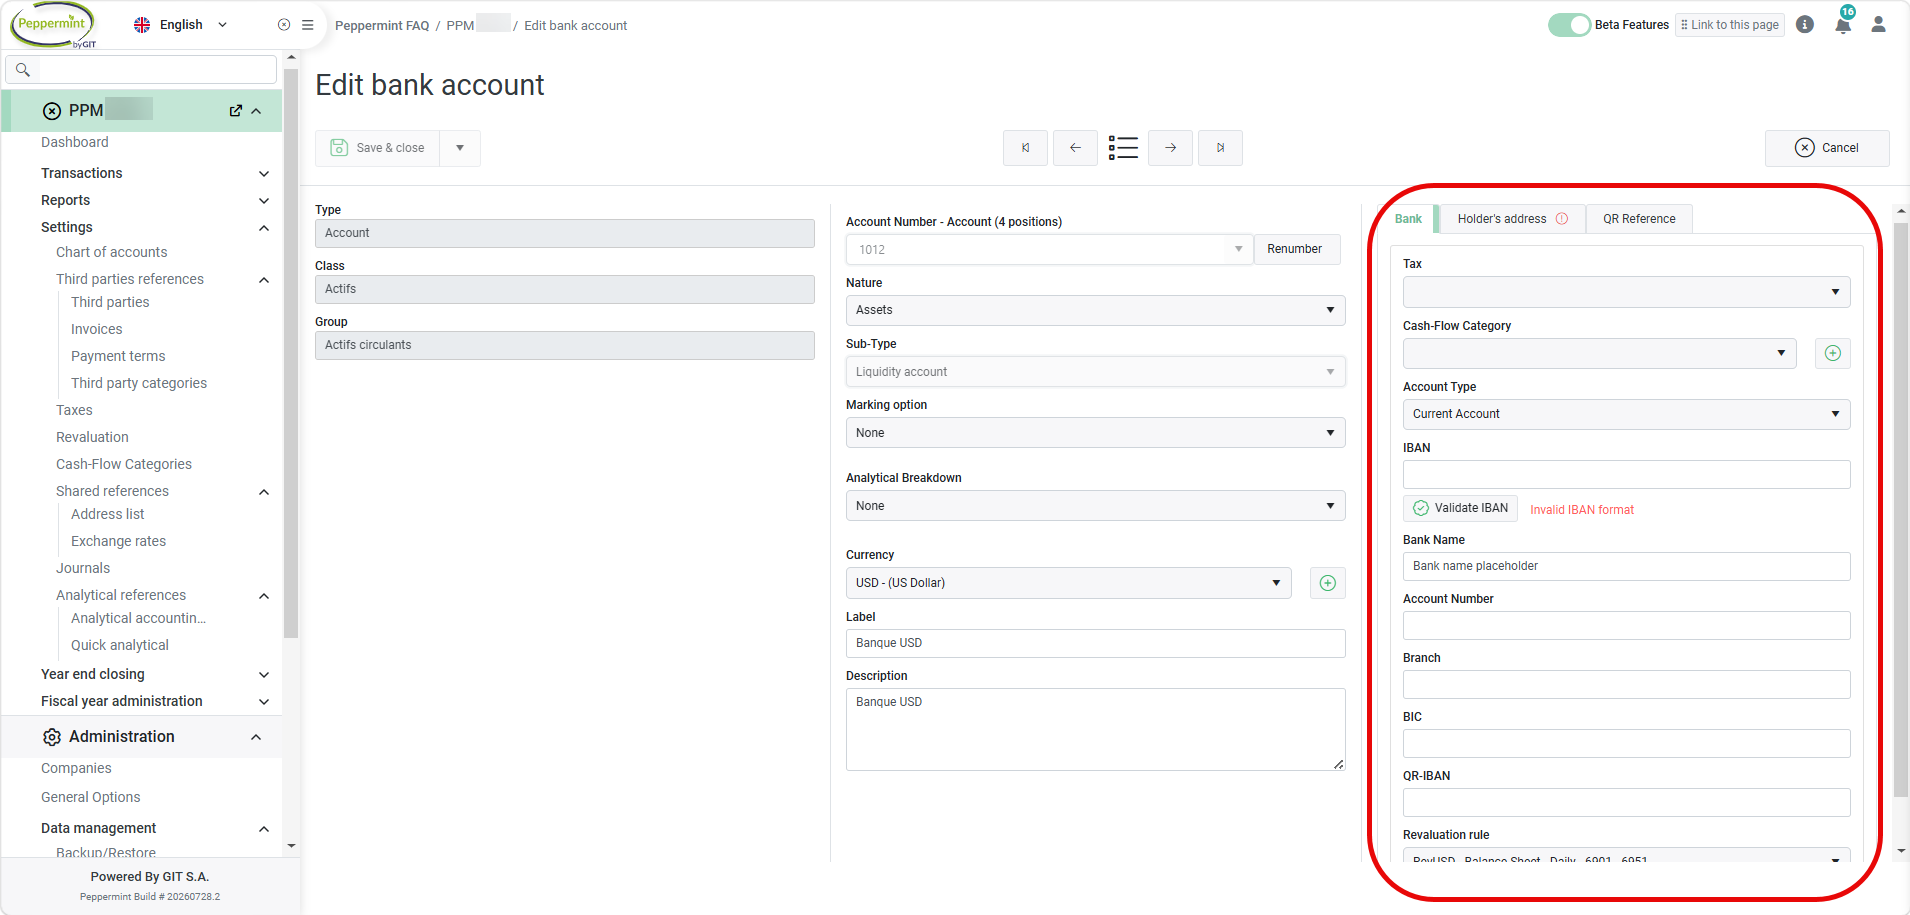Add new currency with plus icon
Screen dimensions: 1910x915
pyautogui.click(x=1328, y=583)
